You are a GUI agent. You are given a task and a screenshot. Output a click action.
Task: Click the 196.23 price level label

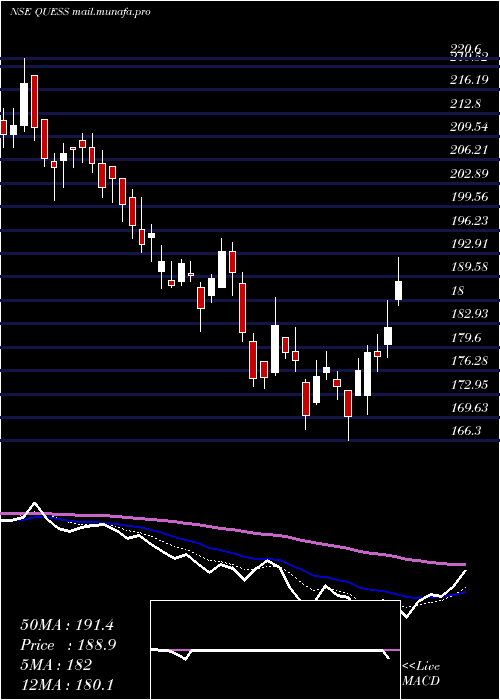469,221
